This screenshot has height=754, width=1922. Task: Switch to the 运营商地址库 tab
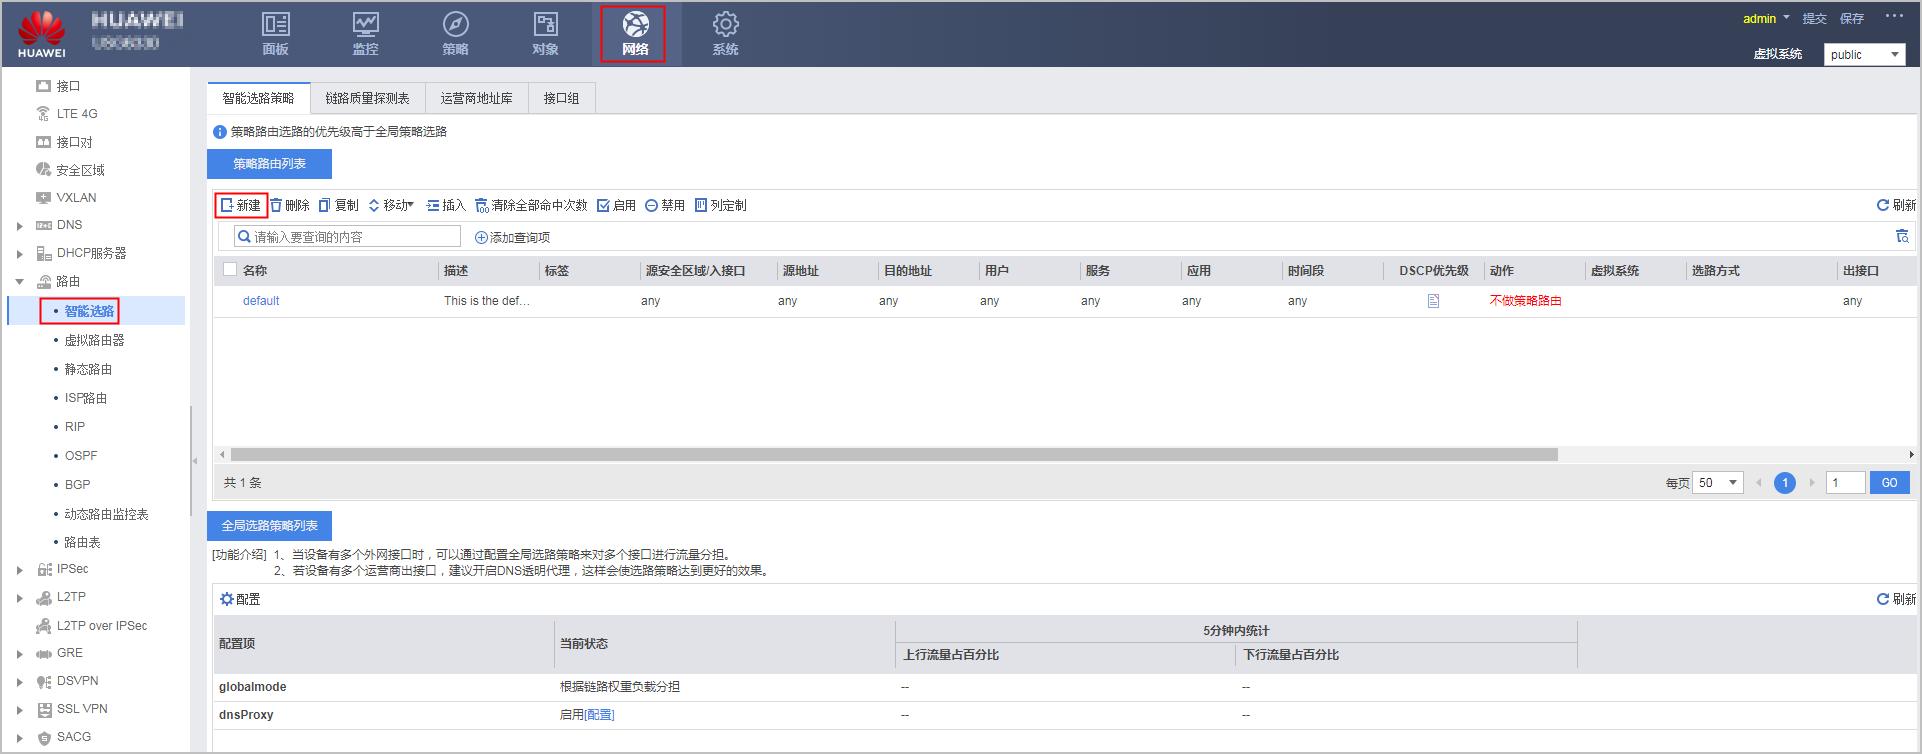(x=476, y=98)
